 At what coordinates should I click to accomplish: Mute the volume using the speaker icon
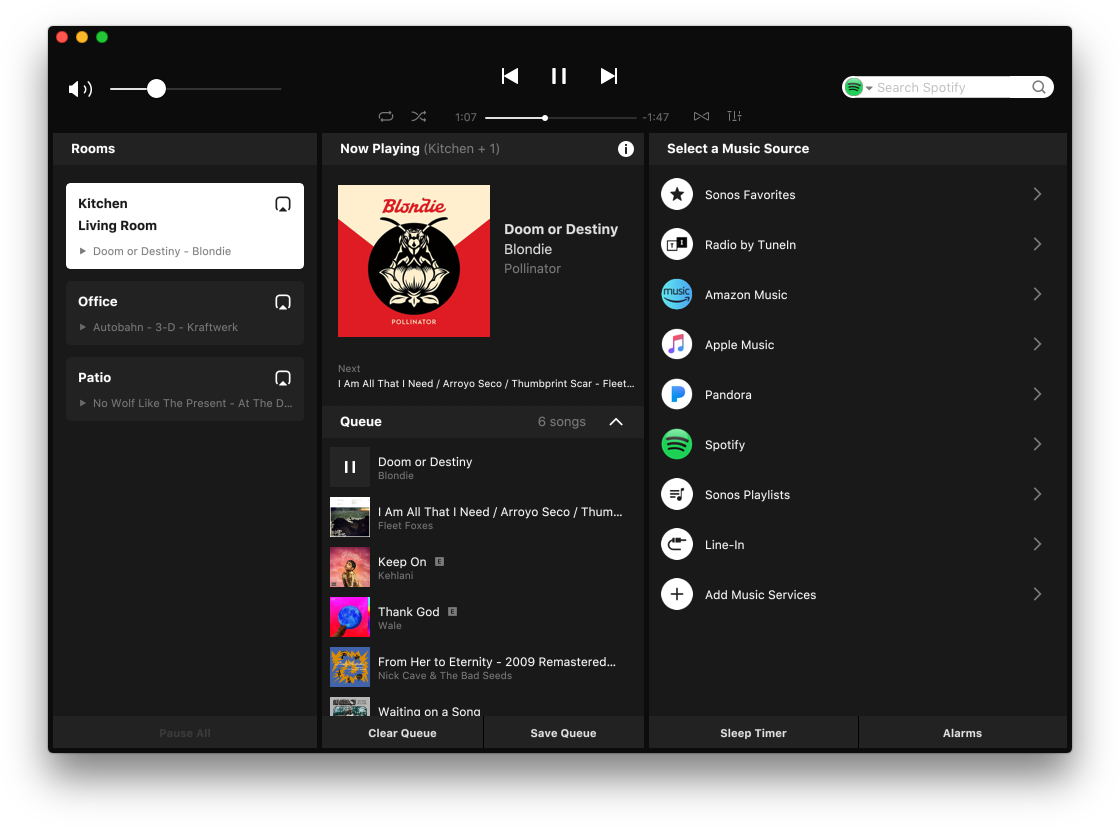80,88
